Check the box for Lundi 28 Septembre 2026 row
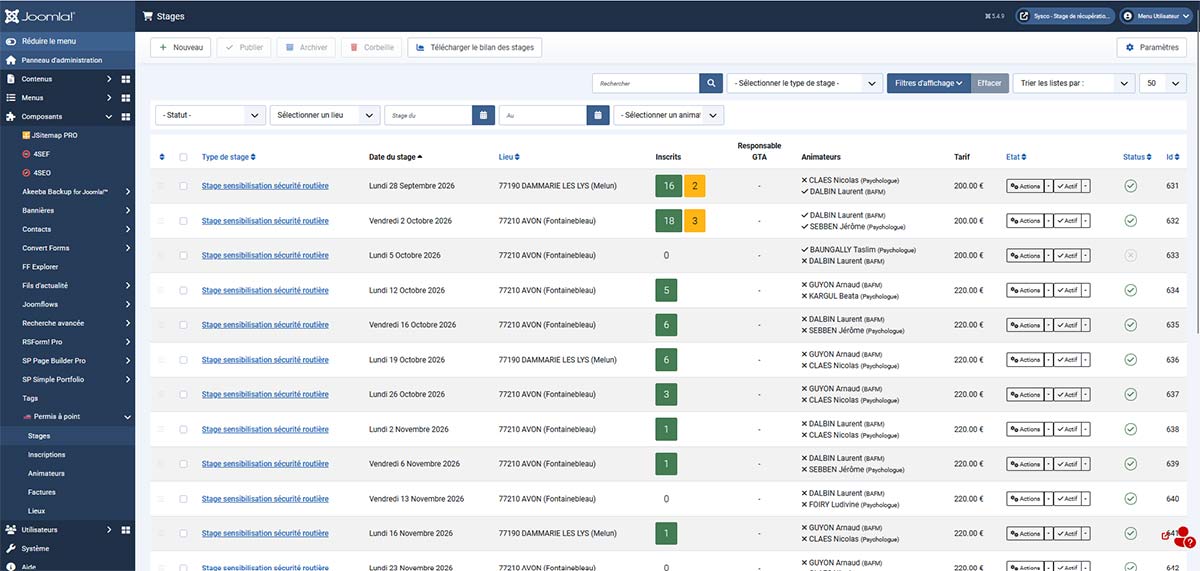This screenshot has height=571, width=1200. click(x=183, y=186)
